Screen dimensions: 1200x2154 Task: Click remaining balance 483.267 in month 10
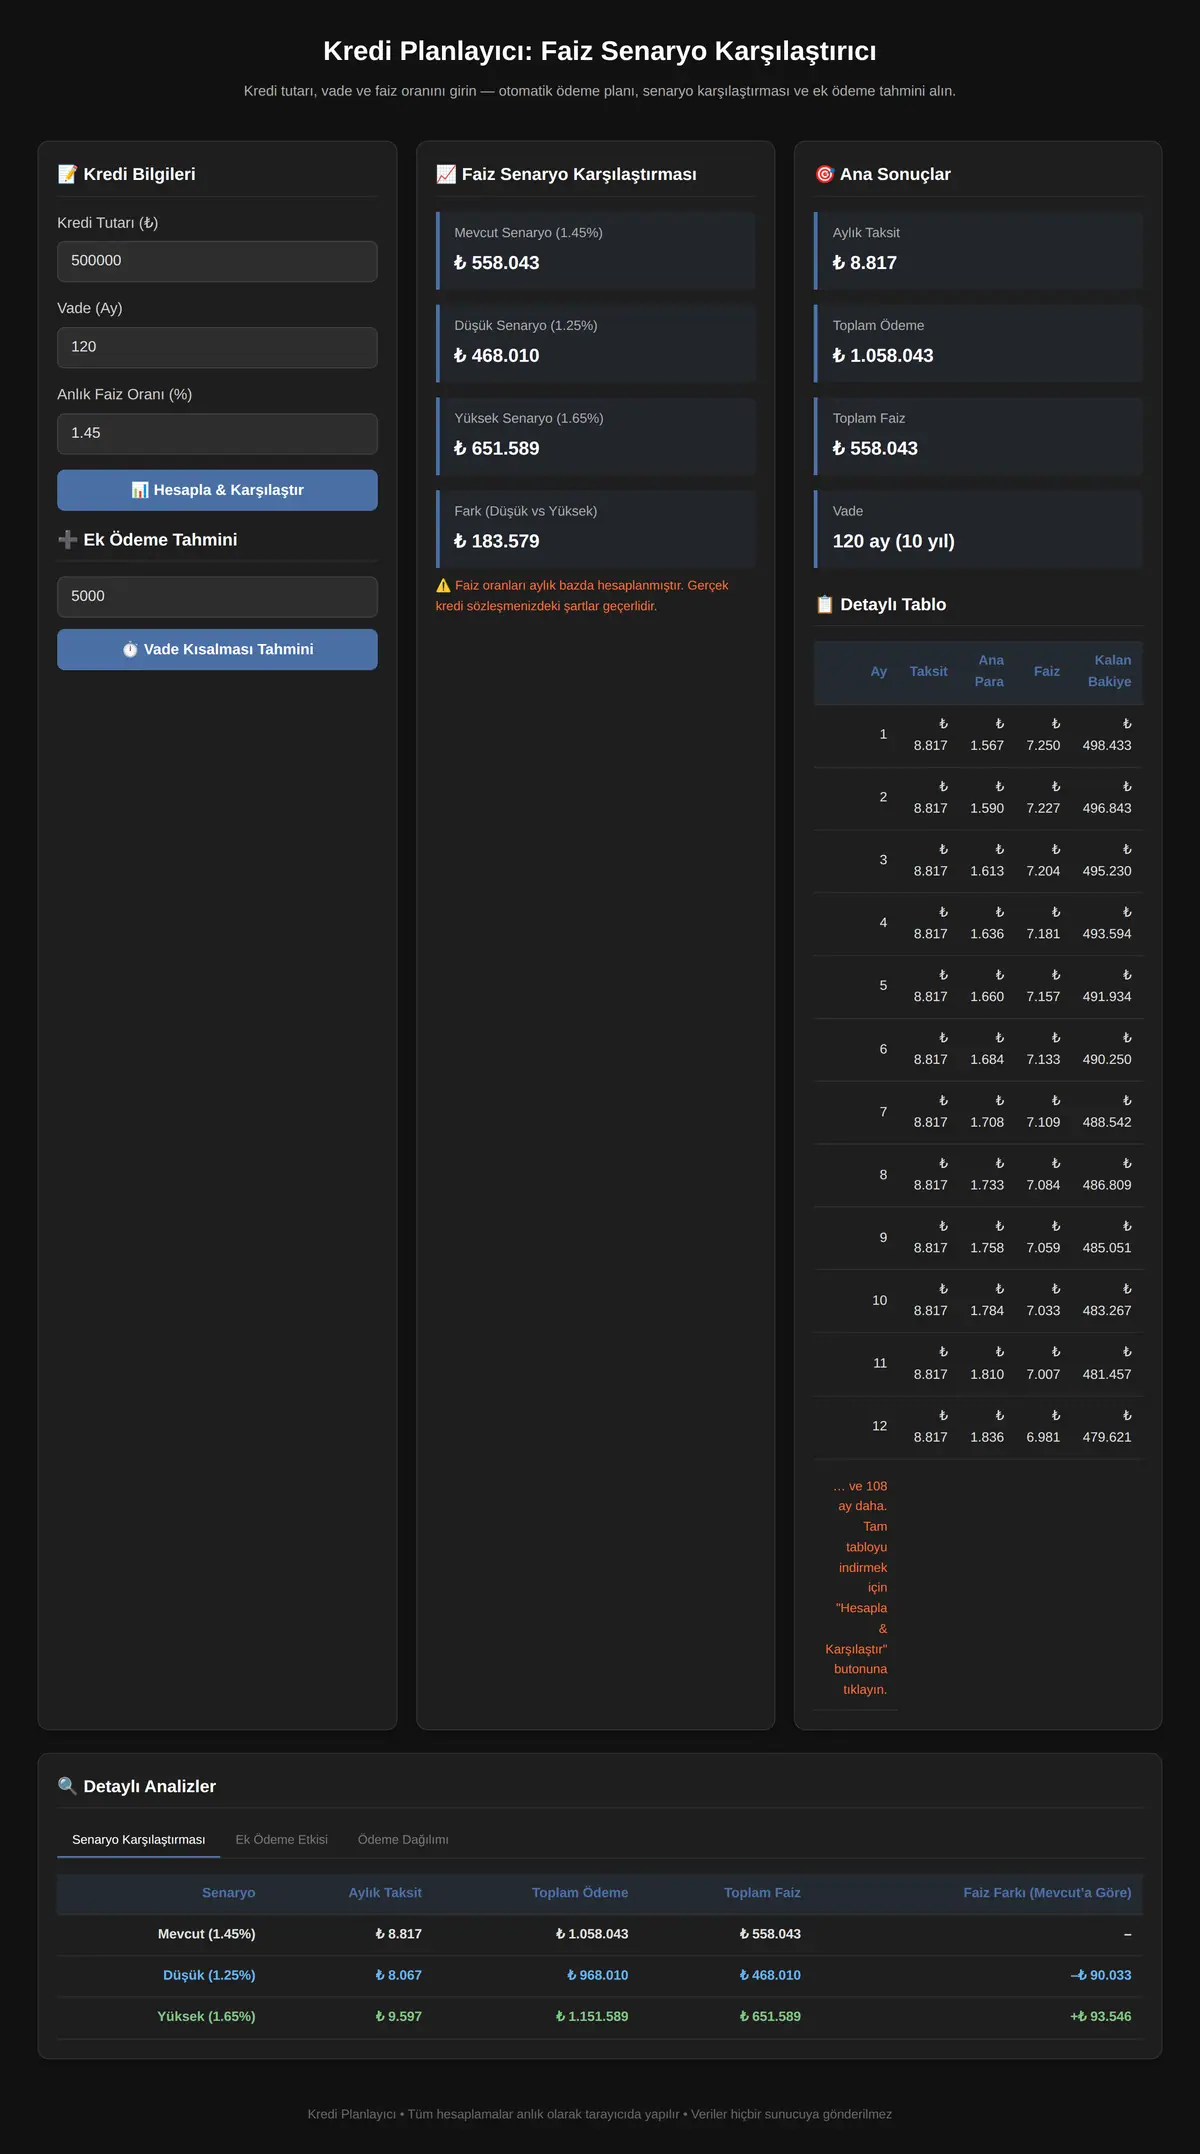click(1107, 1300)
